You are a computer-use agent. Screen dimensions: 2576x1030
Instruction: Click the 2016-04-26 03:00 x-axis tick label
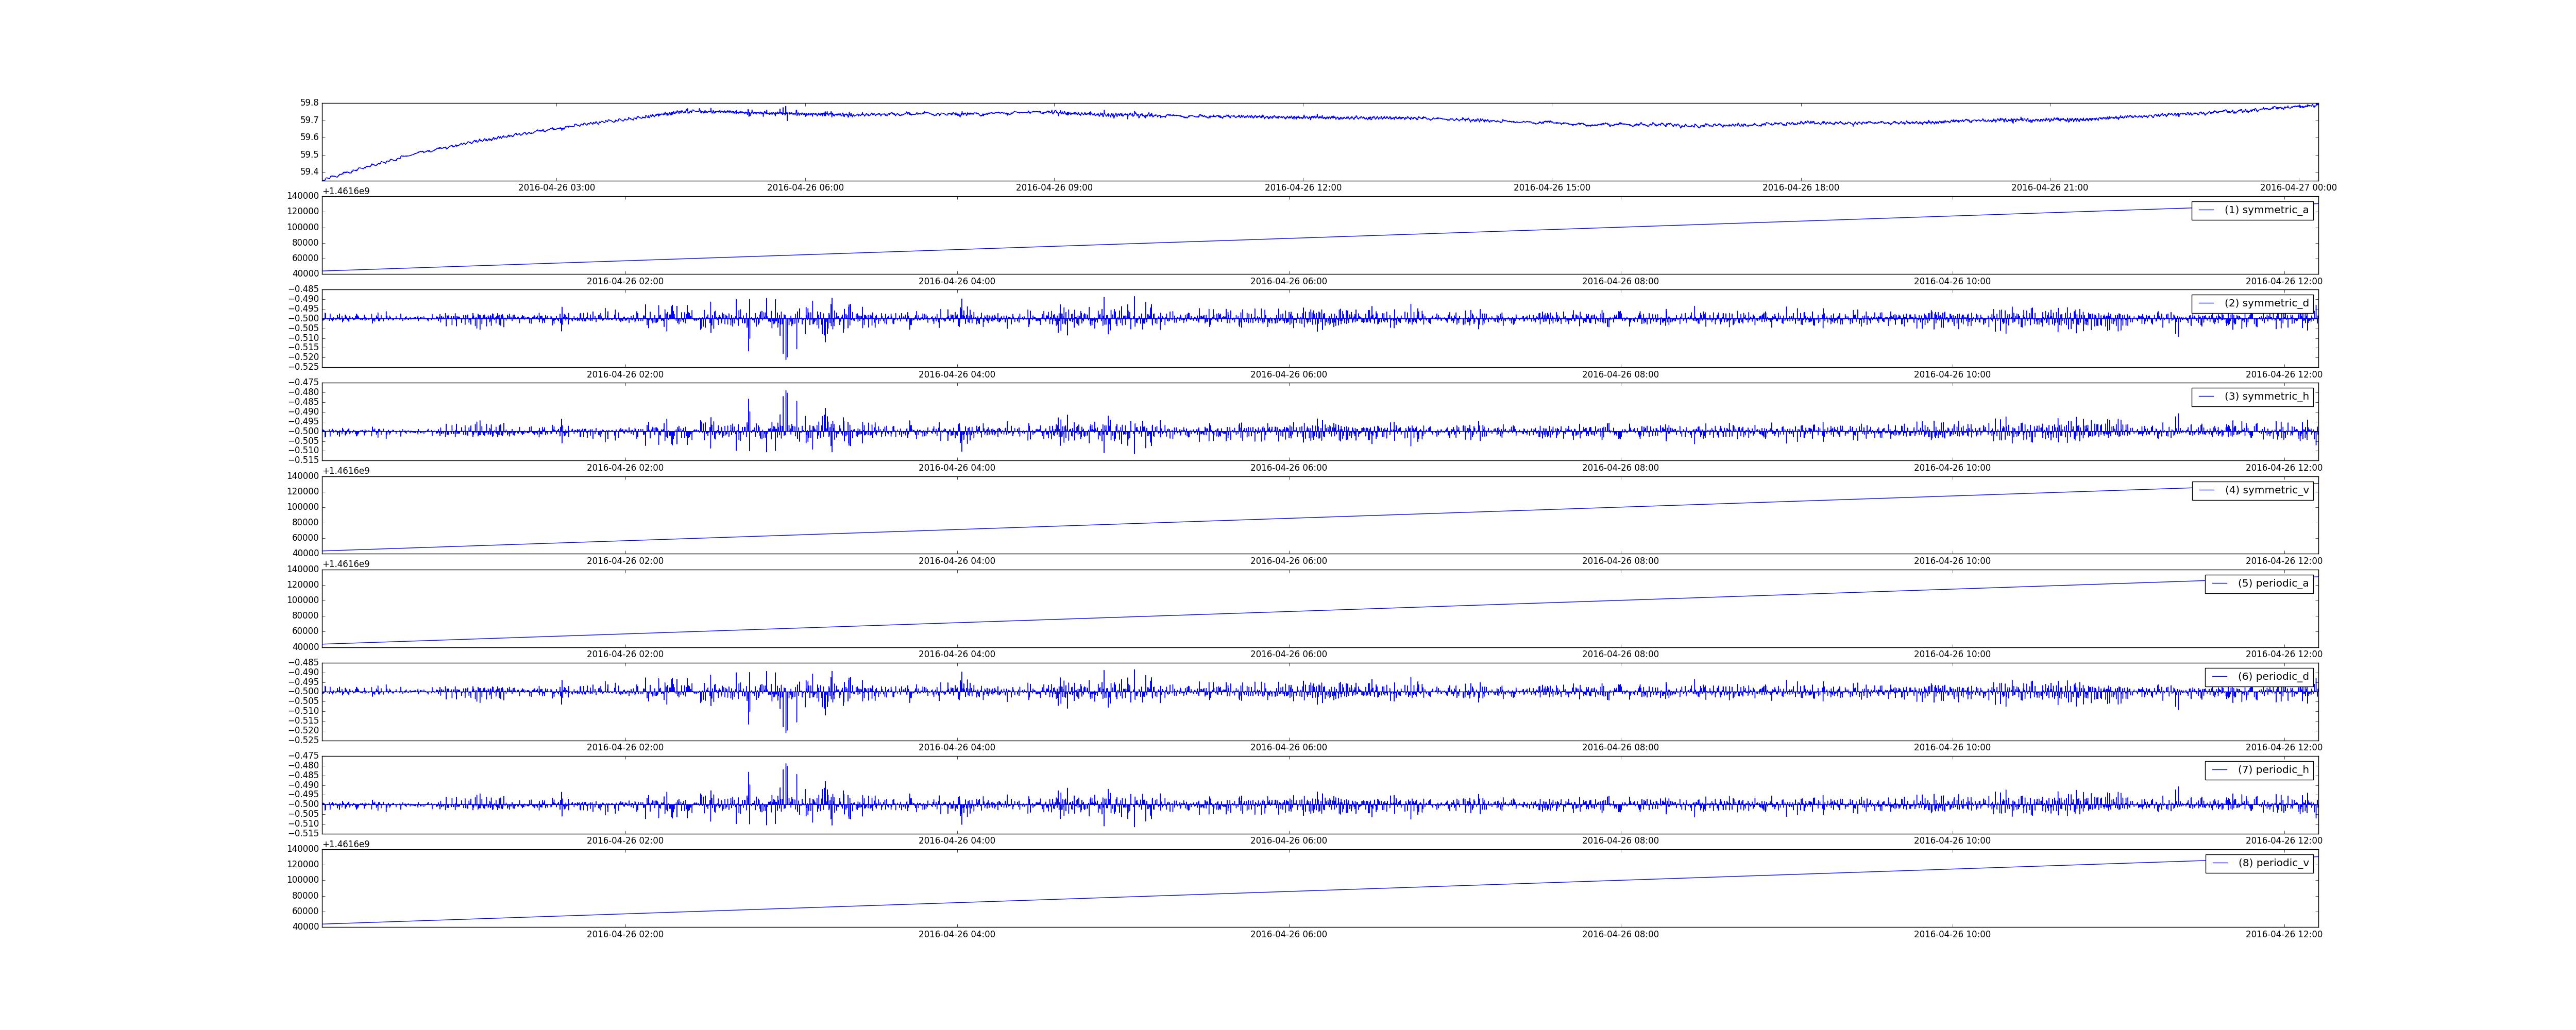(x=556, y=188)
